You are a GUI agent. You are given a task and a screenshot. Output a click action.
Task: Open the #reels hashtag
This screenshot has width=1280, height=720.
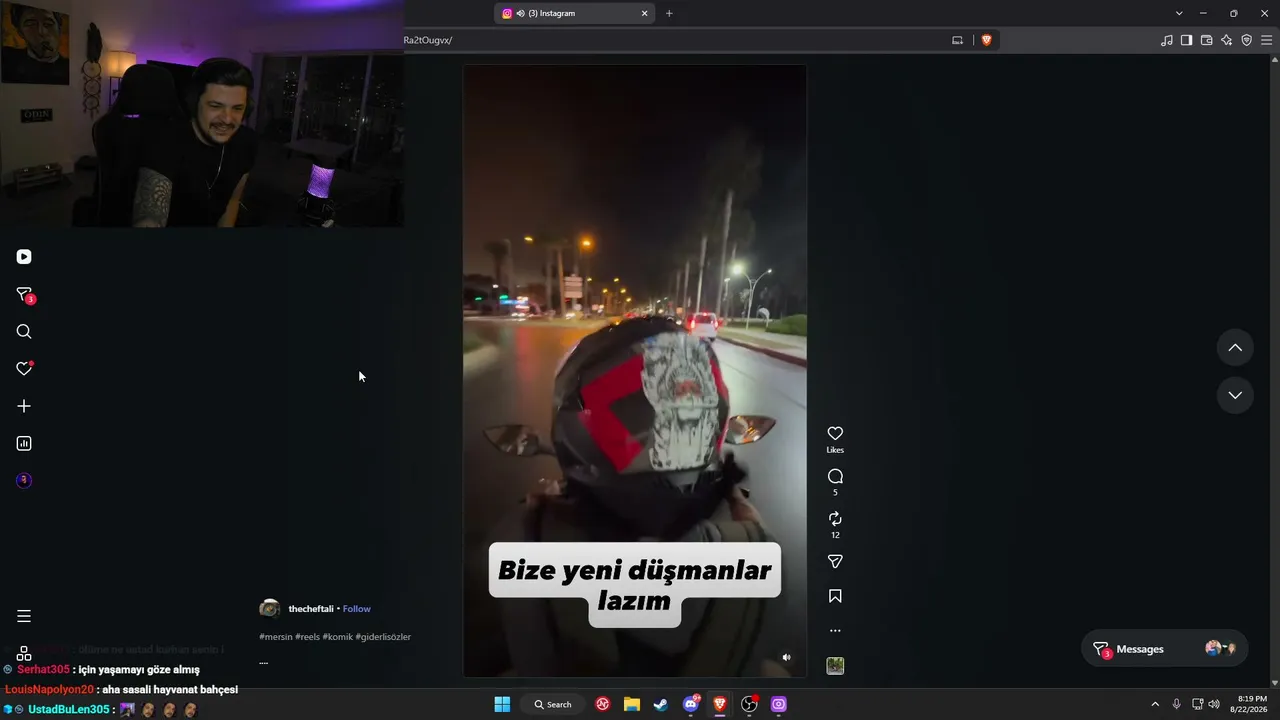tap(307, 637)
